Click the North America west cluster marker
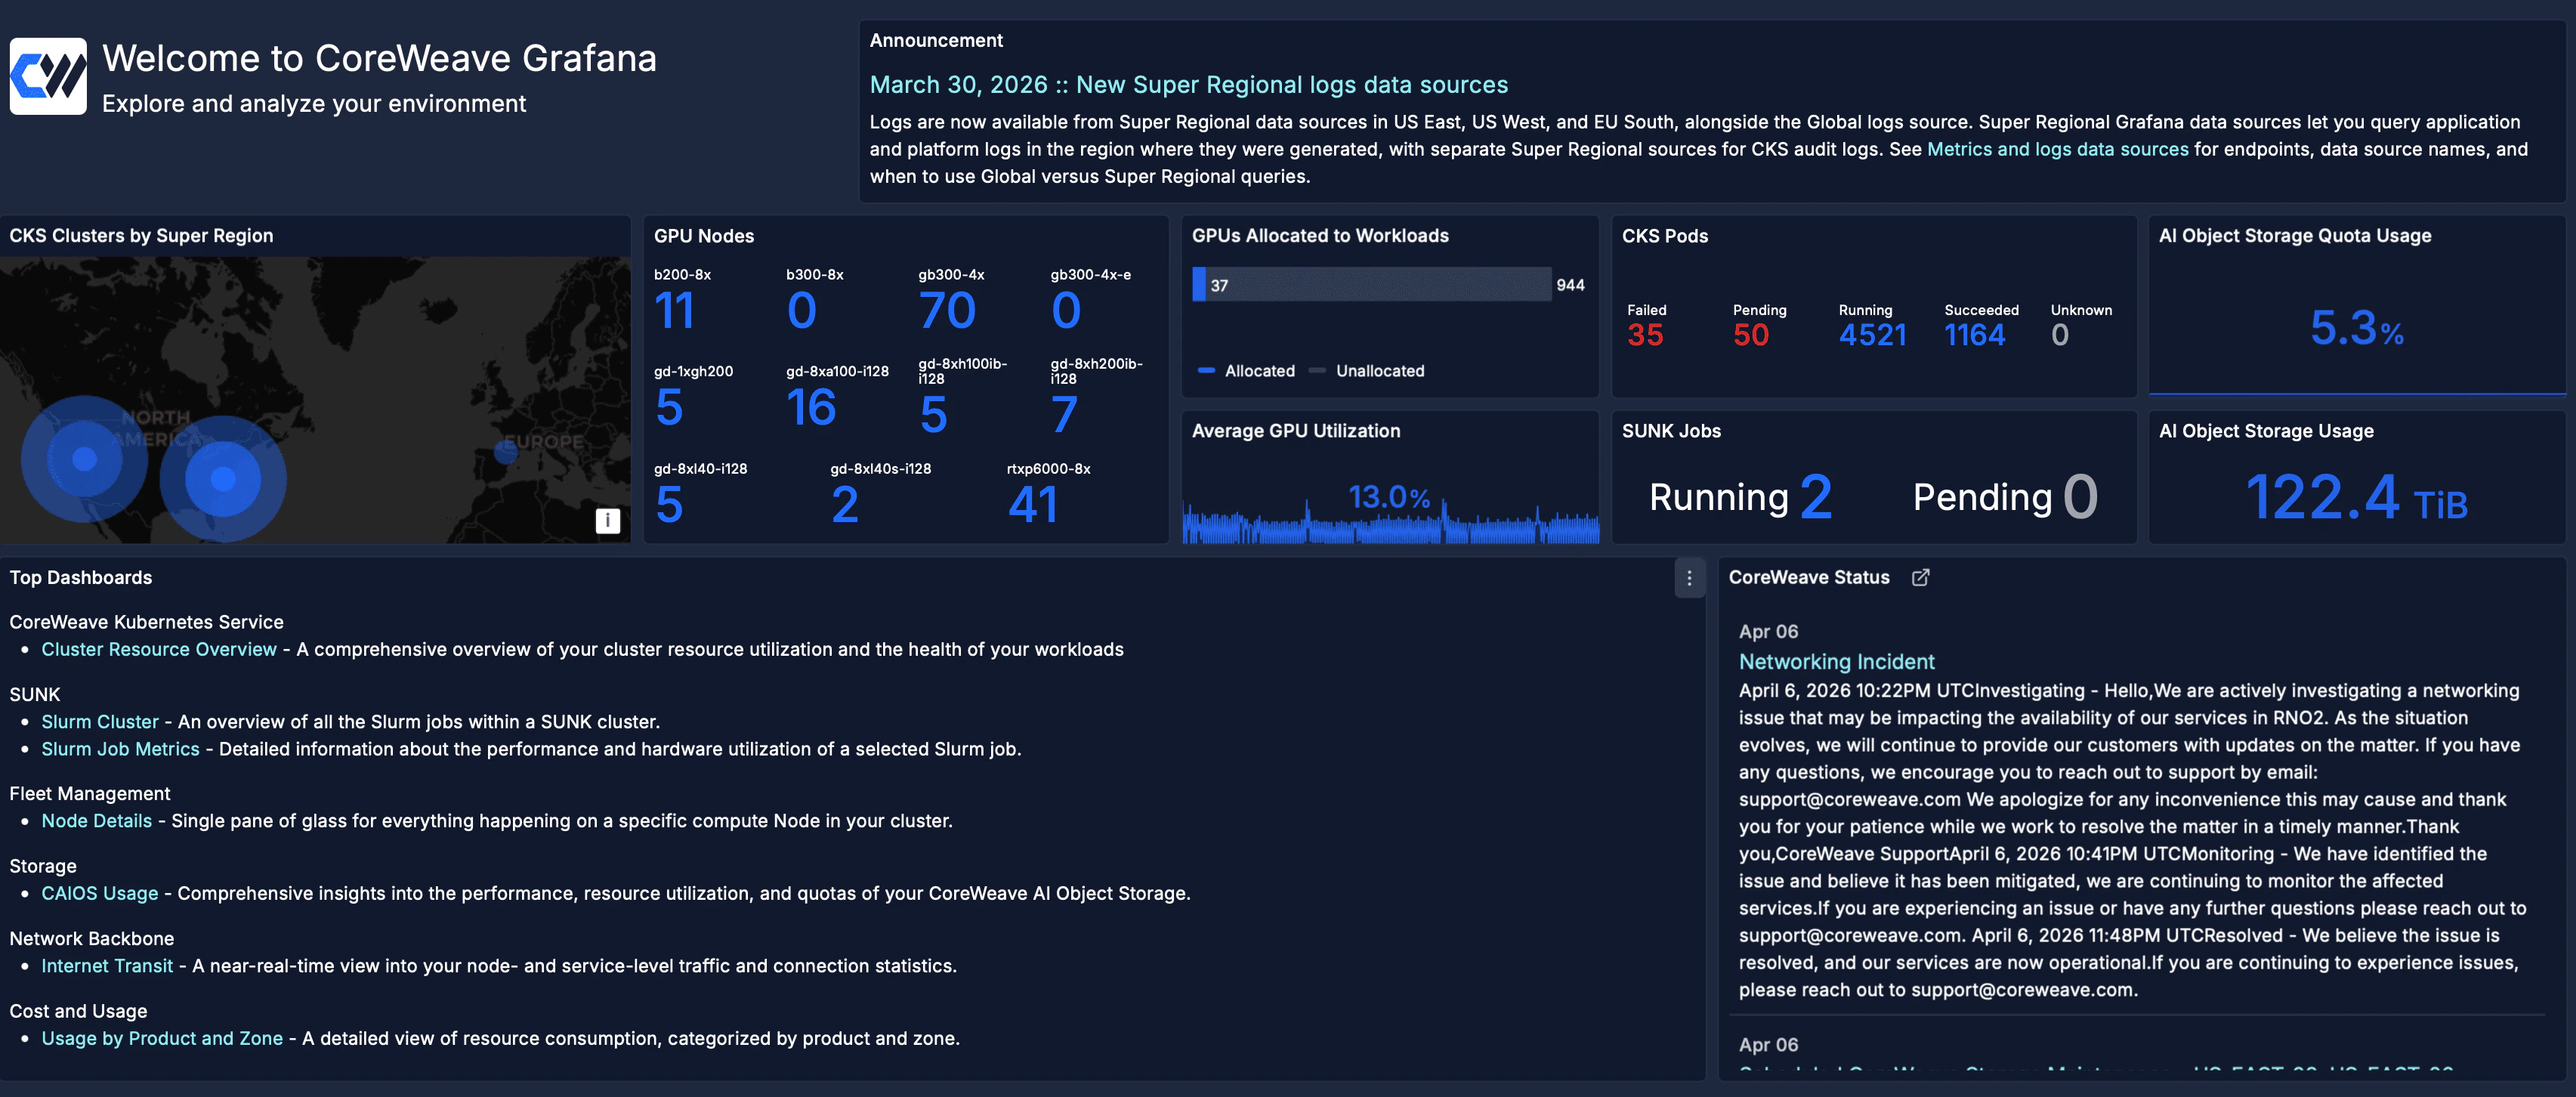The image size is (2576, 1097). [84, 459]
